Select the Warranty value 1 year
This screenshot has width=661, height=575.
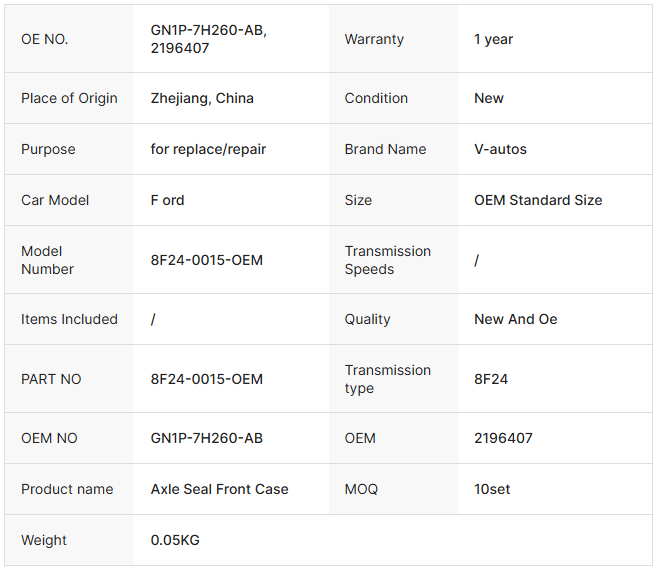493,39
